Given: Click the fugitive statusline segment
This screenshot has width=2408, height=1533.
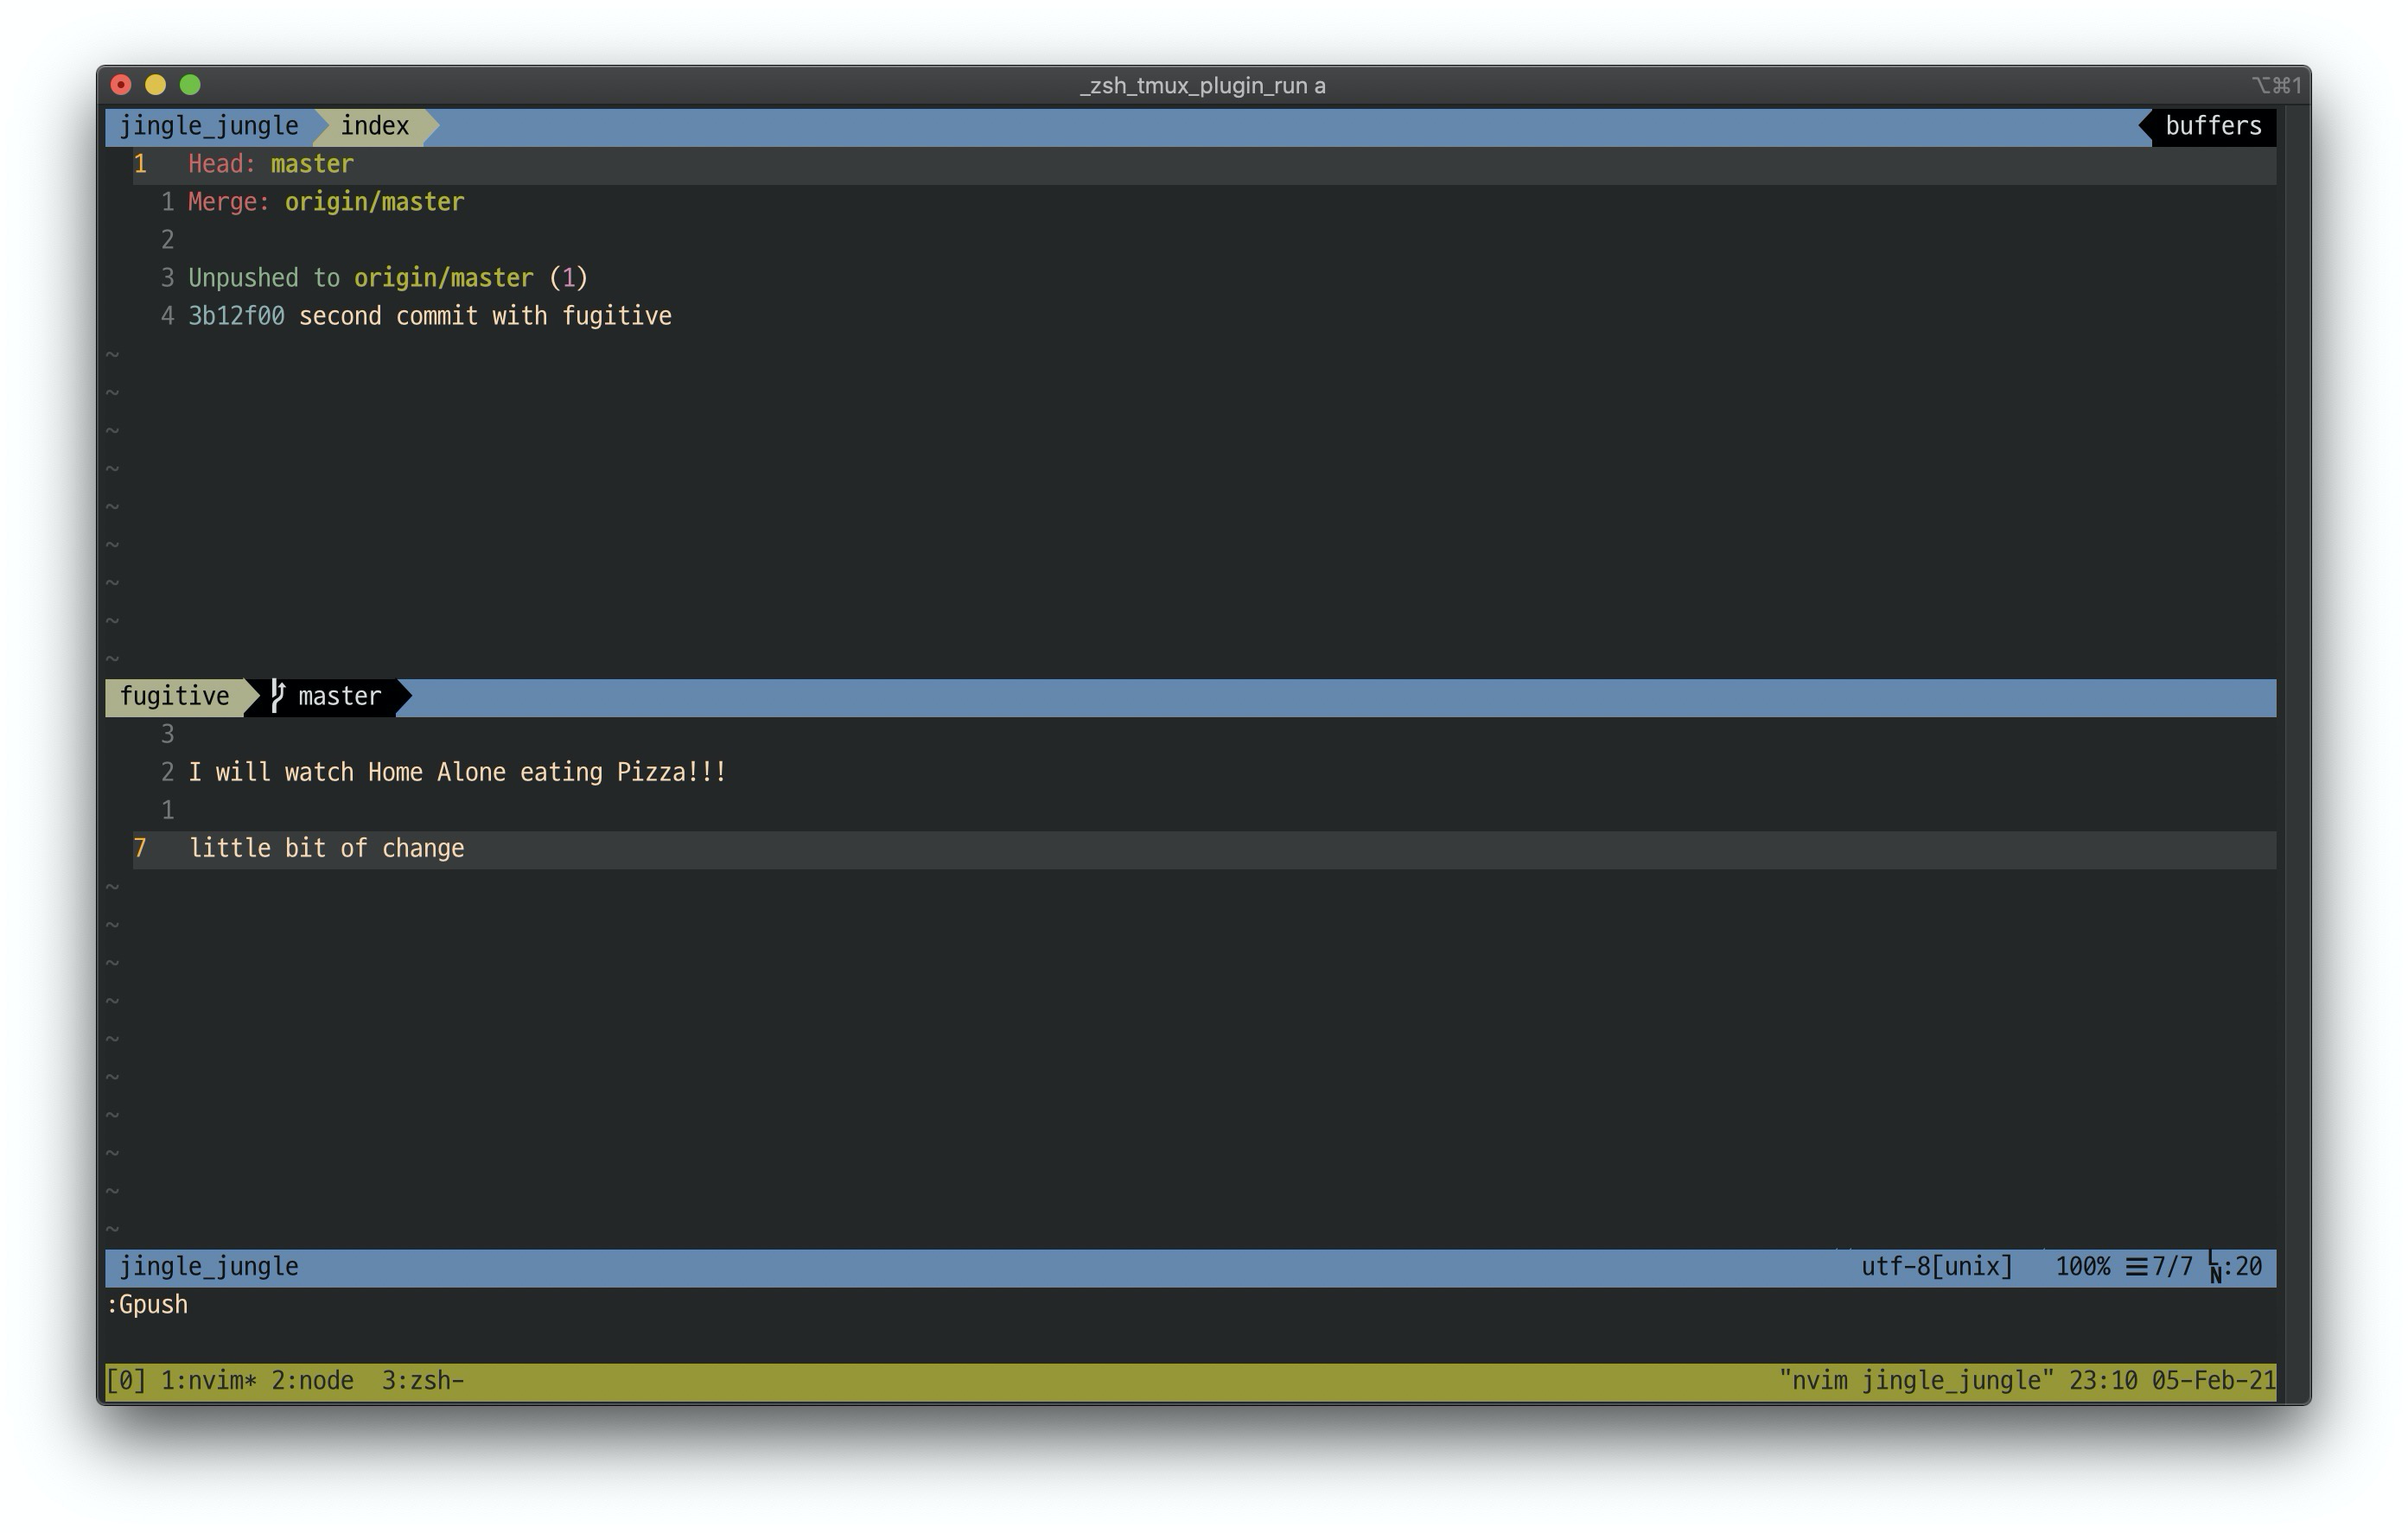Looking at the screenshot, I should pos(175,697).
